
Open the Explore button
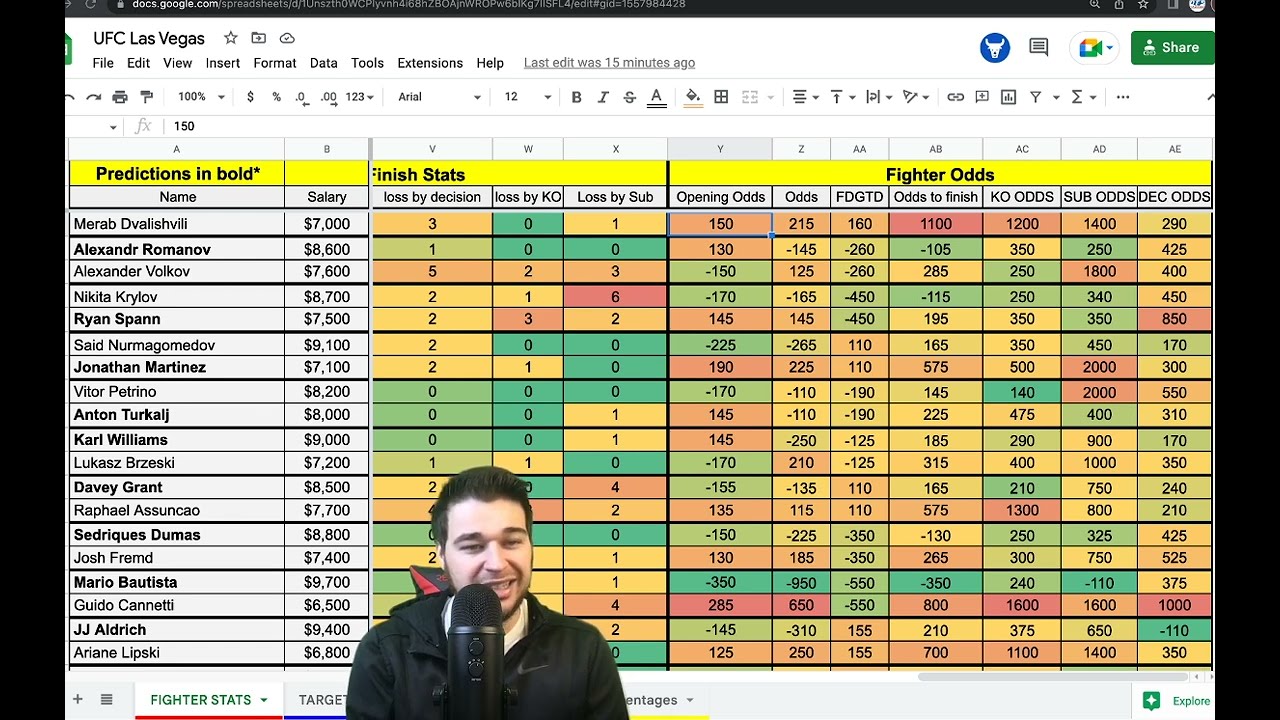tap(1177, 701)
